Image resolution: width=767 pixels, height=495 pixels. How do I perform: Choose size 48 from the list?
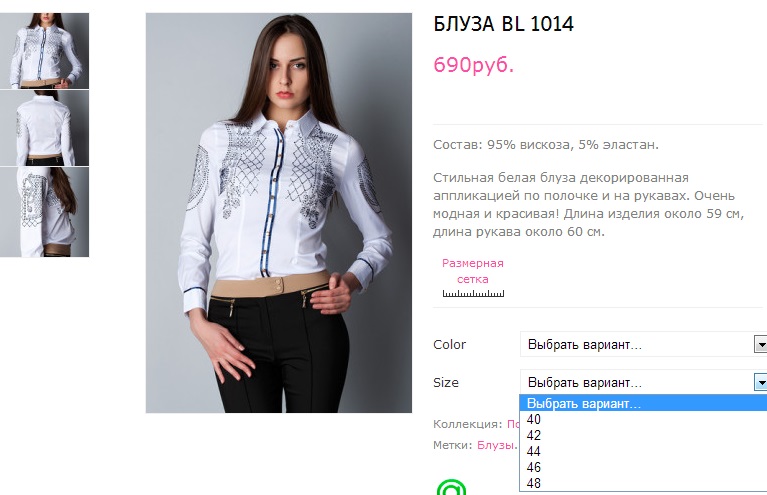[x=534, y=484]
